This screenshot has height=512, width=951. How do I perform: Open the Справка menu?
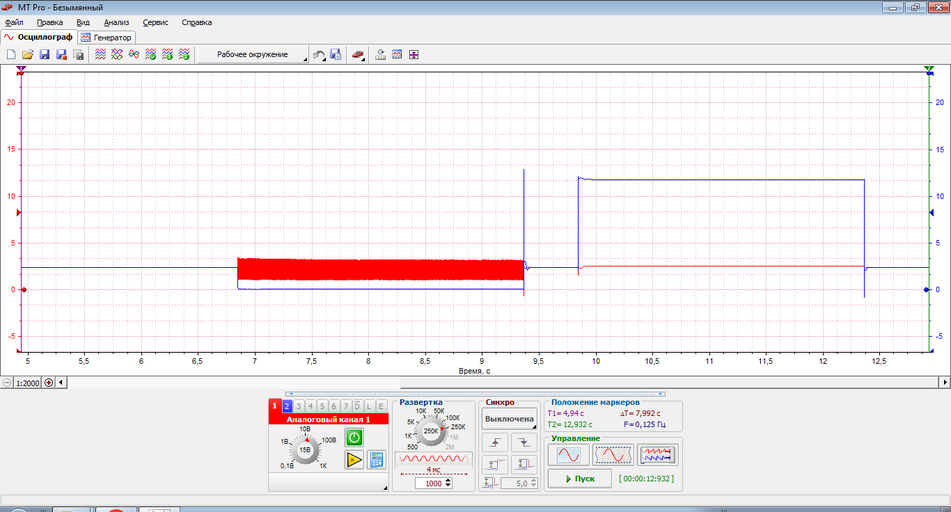point(197,22)
